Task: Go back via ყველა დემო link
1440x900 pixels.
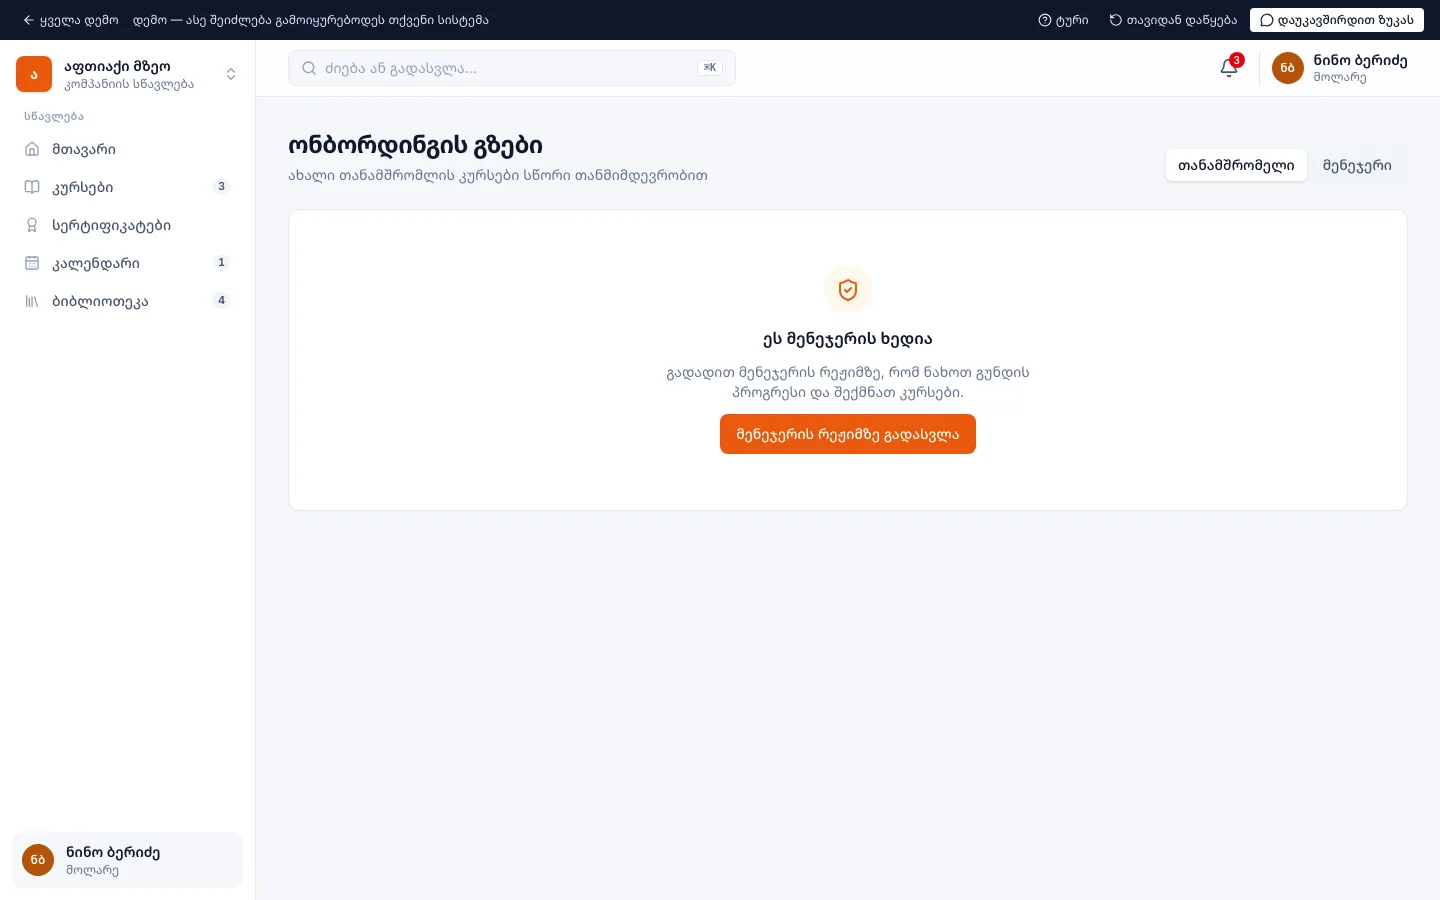Action: [x=70, y=20]
